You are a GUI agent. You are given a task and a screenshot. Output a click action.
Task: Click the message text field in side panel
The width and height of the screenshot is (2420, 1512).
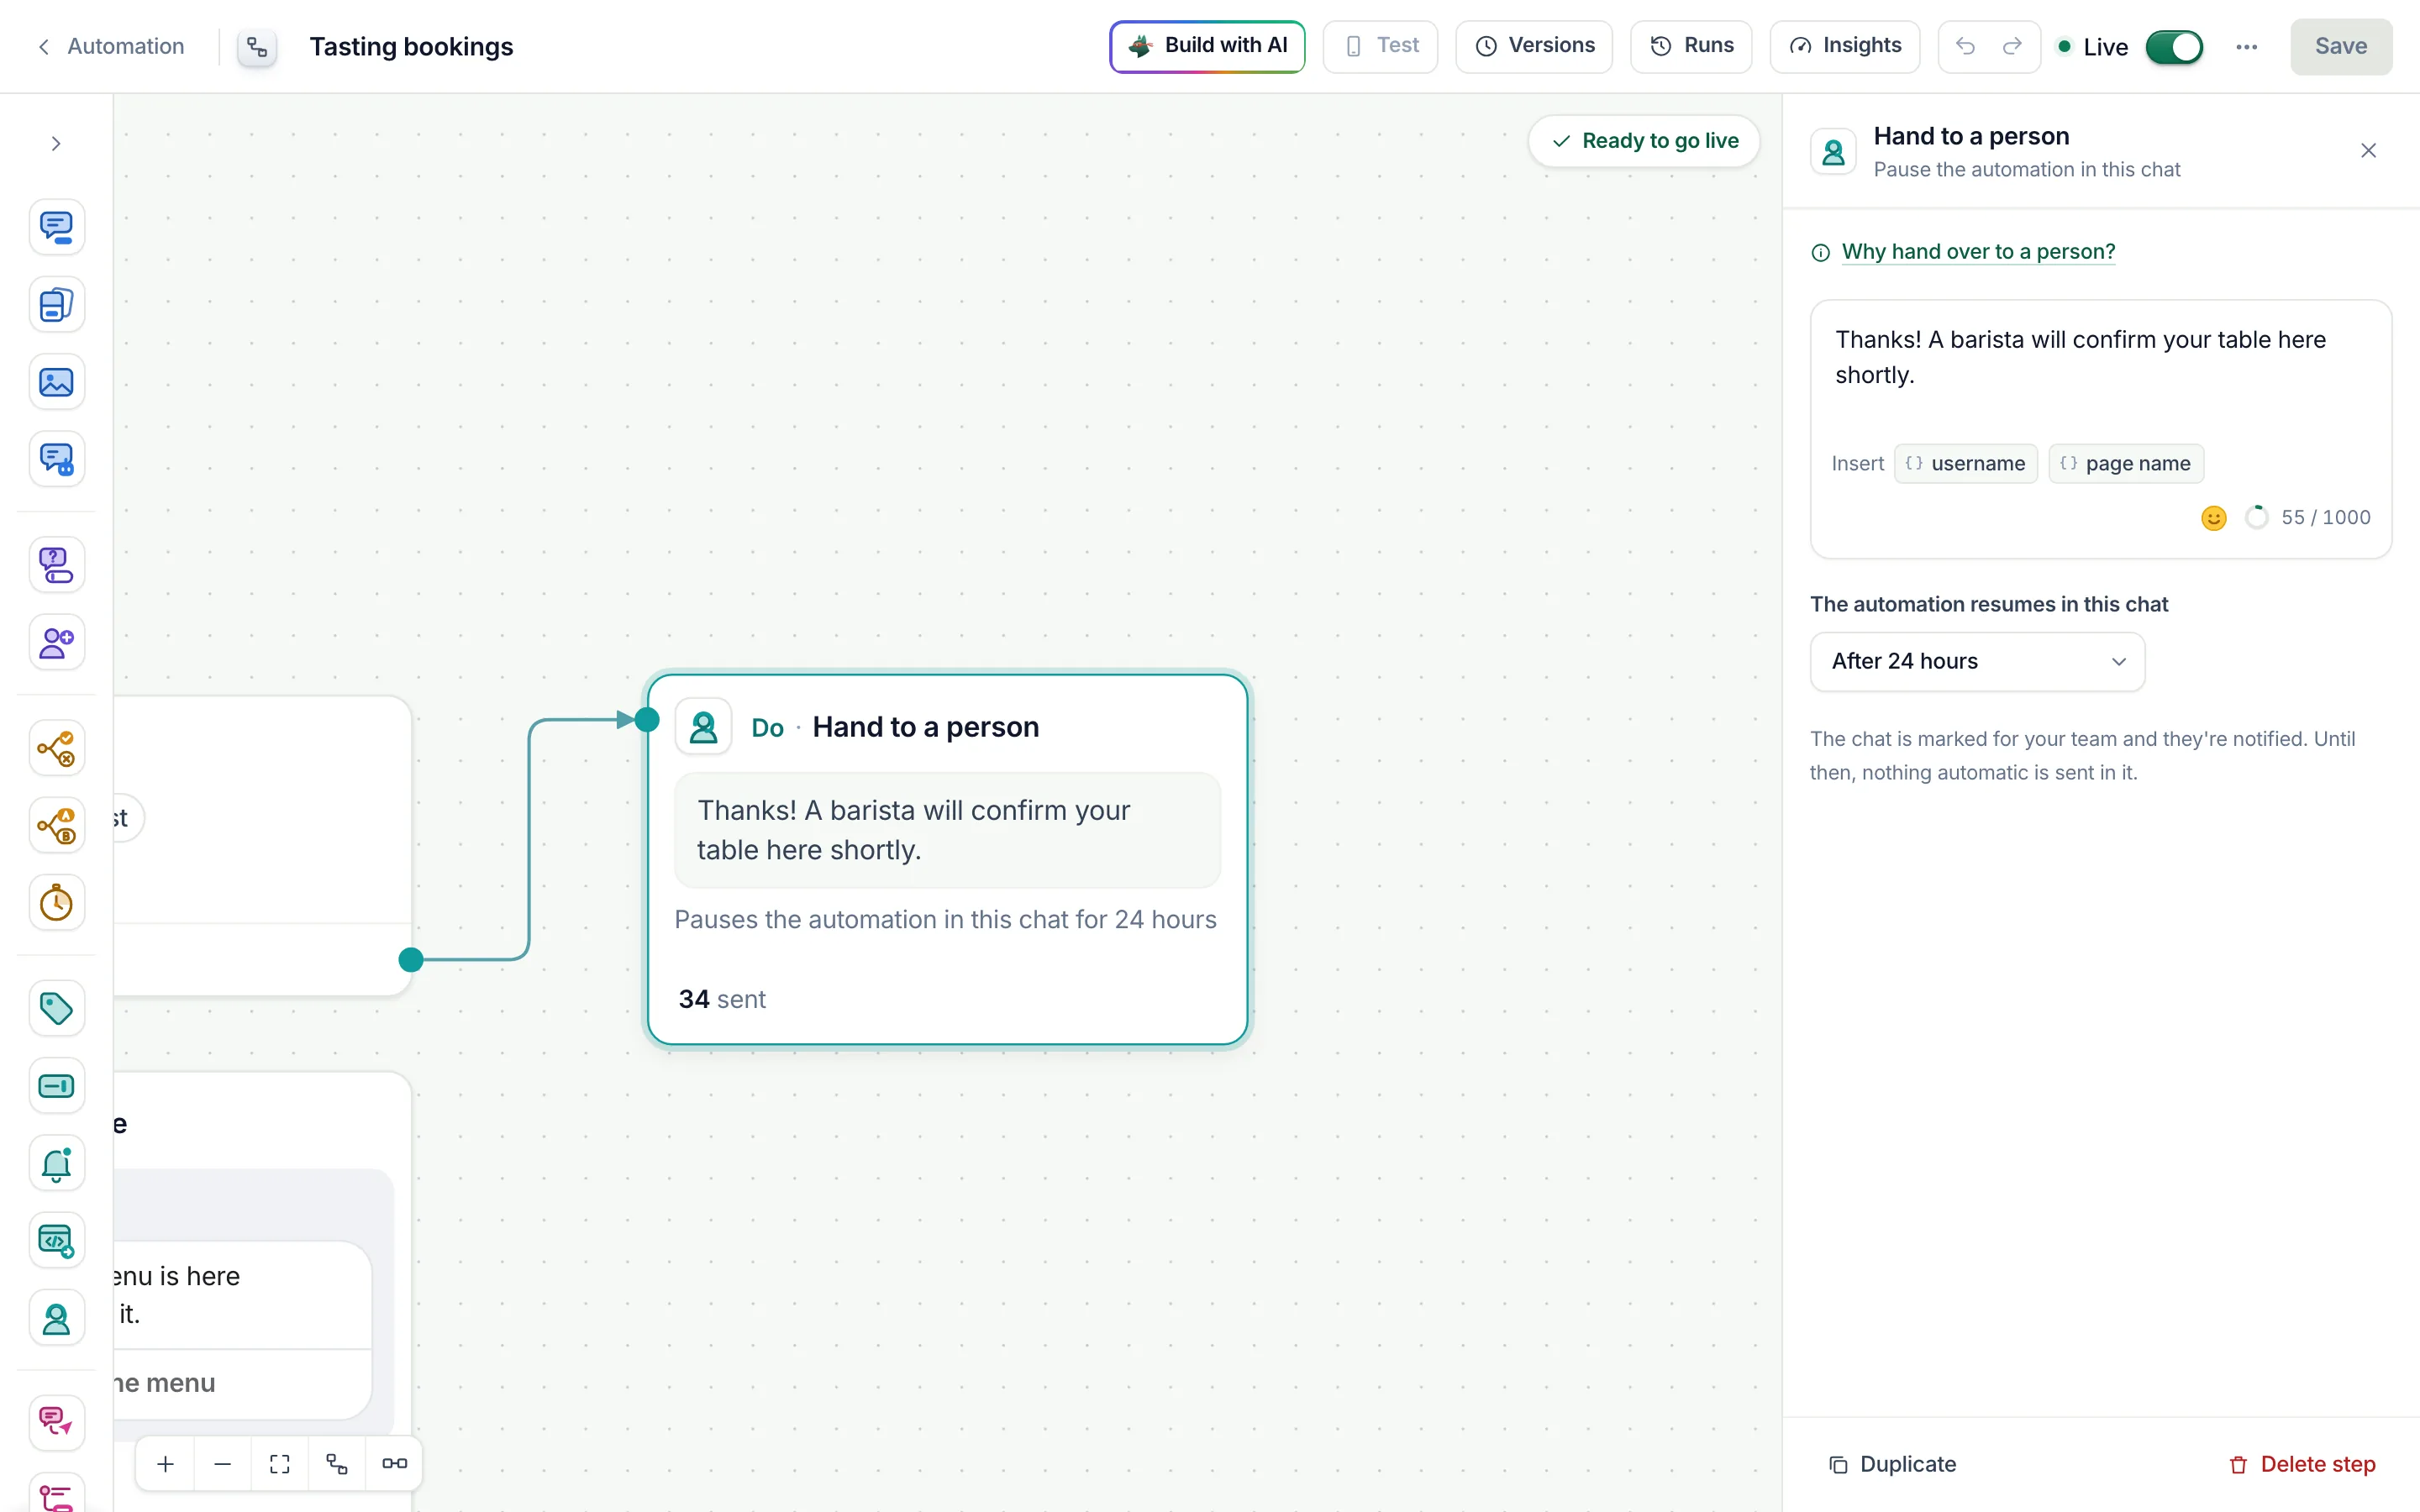pyautogui.click(x=2100, y=371)
